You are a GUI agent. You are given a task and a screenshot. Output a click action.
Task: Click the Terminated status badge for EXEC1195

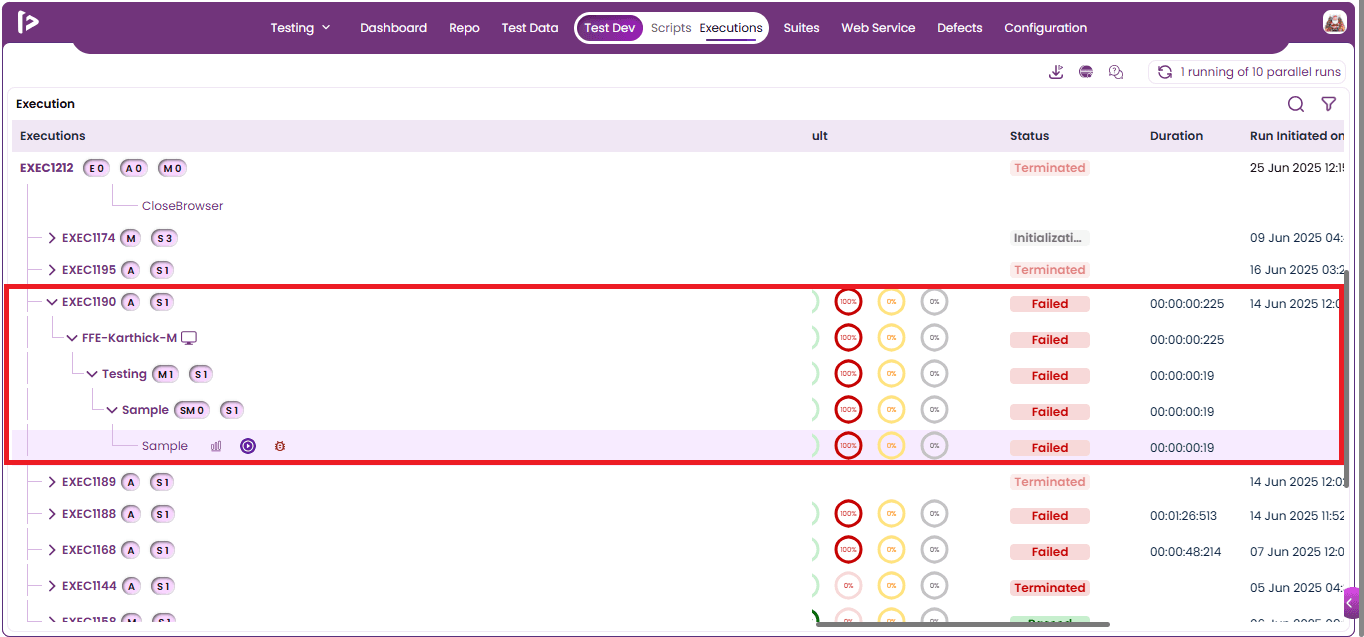1050,270
